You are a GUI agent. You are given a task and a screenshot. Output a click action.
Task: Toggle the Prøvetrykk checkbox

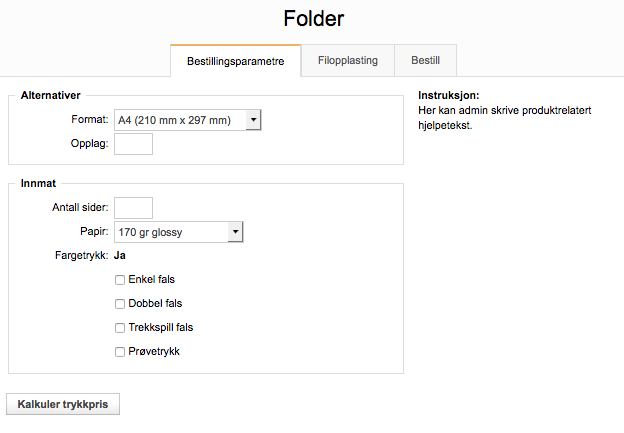pyautogui.click(x=120, y=352)
